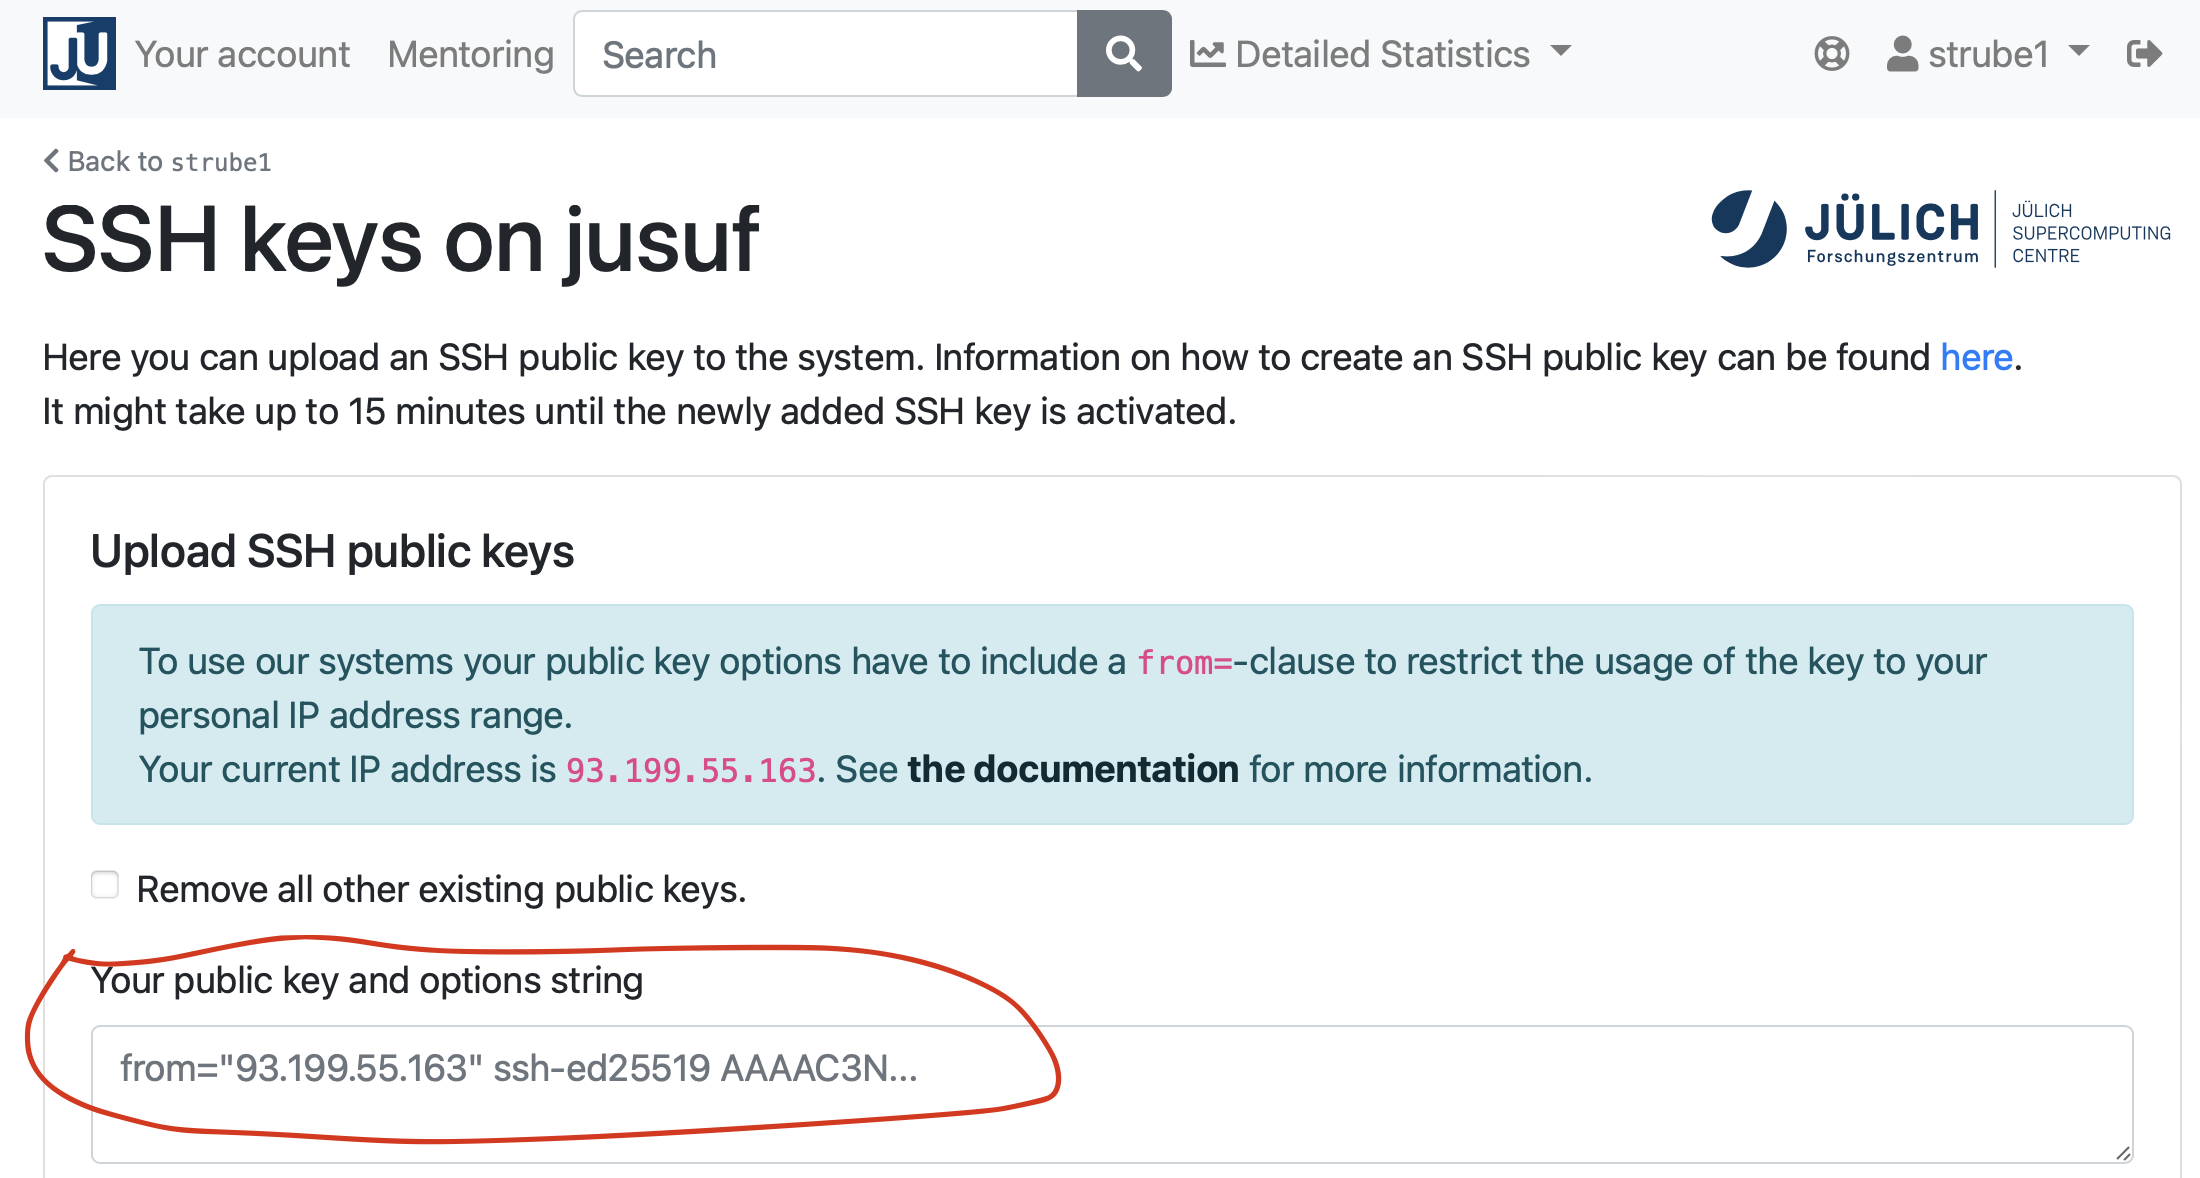This screenshot has width=2200, height=1178.
Task: Click the logout arrow icon
Action: tap(2144, 54)
